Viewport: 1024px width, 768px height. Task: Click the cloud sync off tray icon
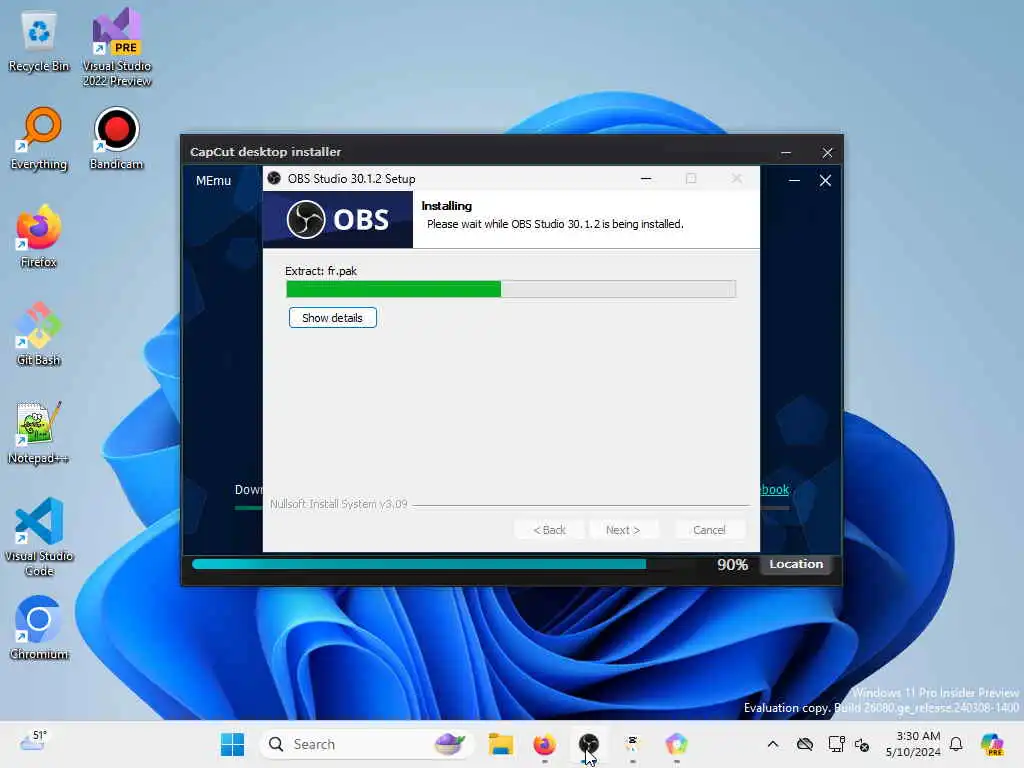point(805,744)
